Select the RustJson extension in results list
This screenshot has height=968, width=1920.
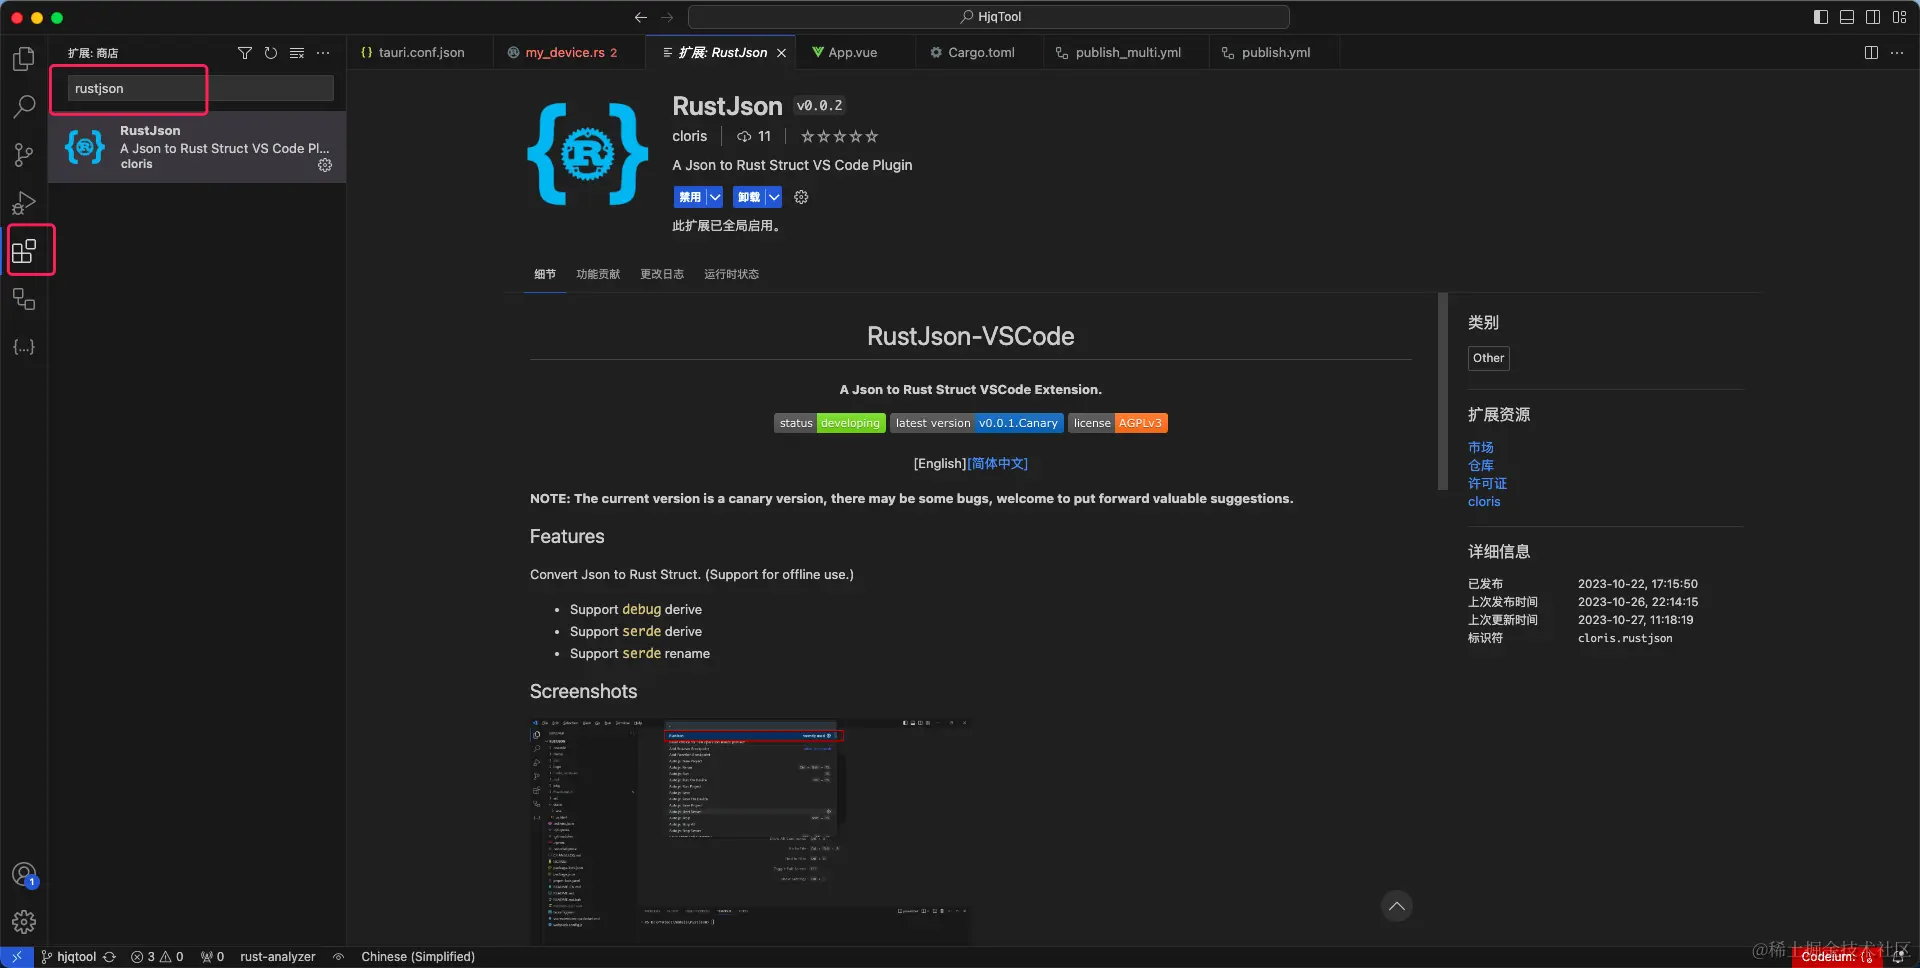[197, 147]
